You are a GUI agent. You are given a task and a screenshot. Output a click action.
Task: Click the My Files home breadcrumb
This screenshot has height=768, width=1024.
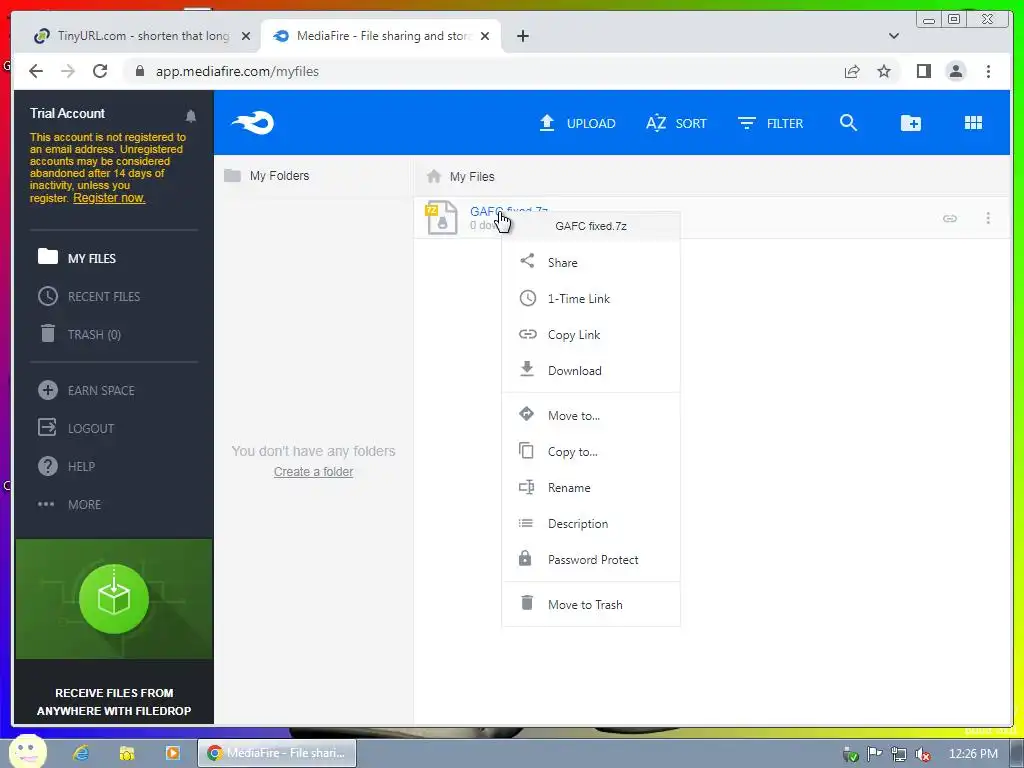[460, 176]
